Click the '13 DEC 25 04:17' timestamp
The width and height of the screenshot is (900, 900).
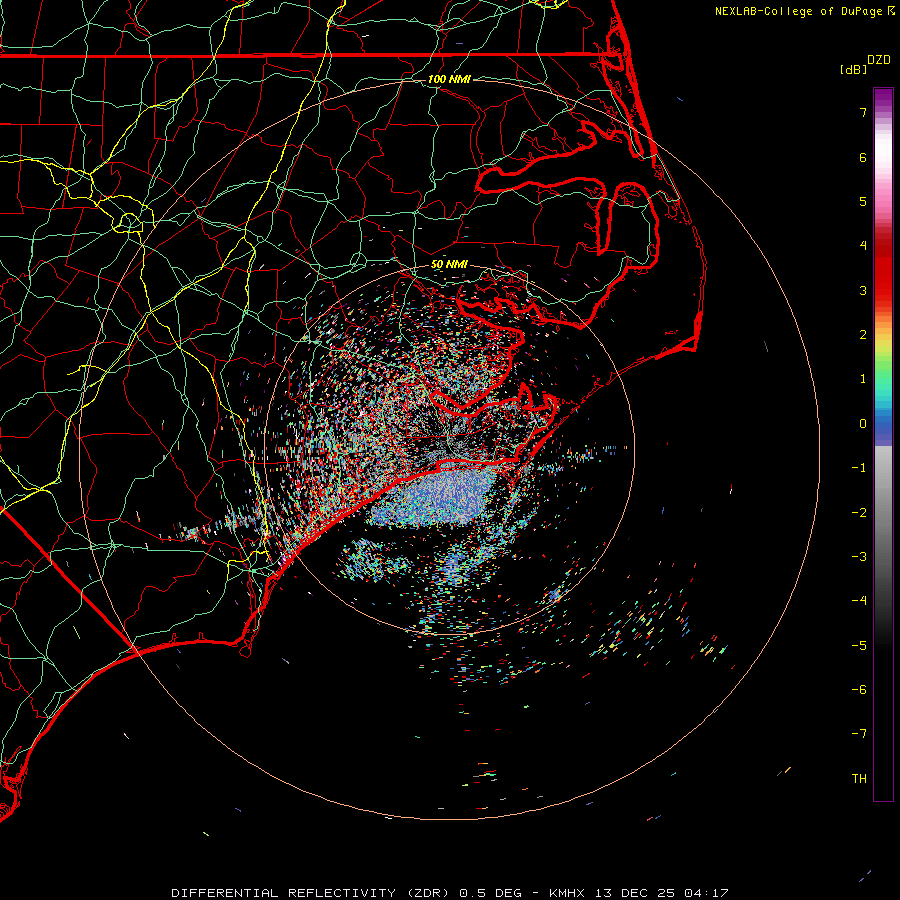(662, 893)
